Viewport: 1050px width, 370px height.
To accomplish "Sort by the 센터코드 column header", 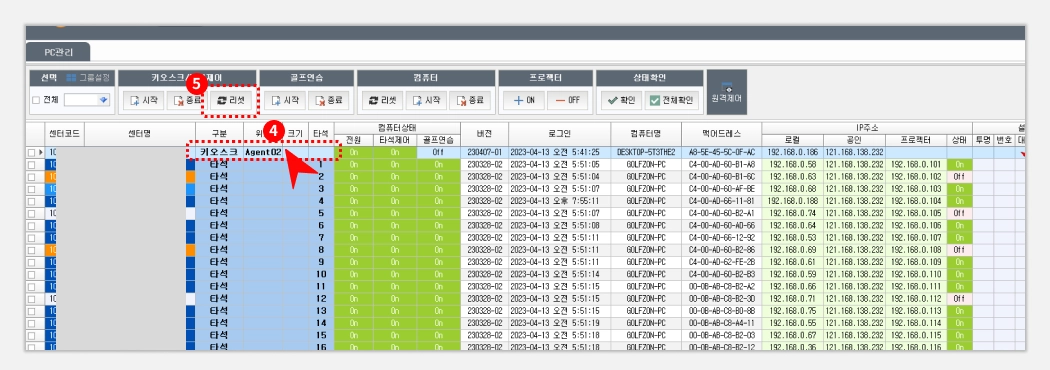I will (x=64, y=134).
